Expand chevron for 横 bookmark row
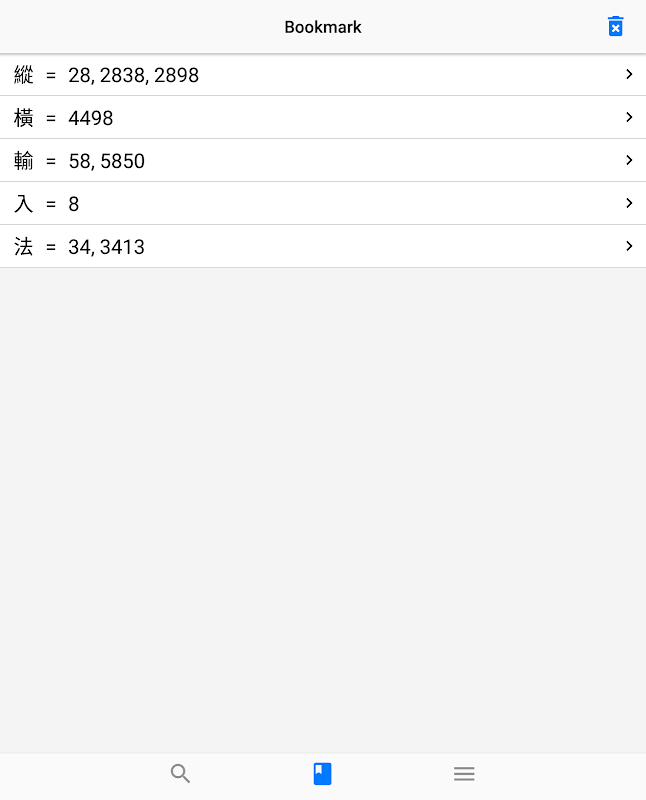 (629, 117)
